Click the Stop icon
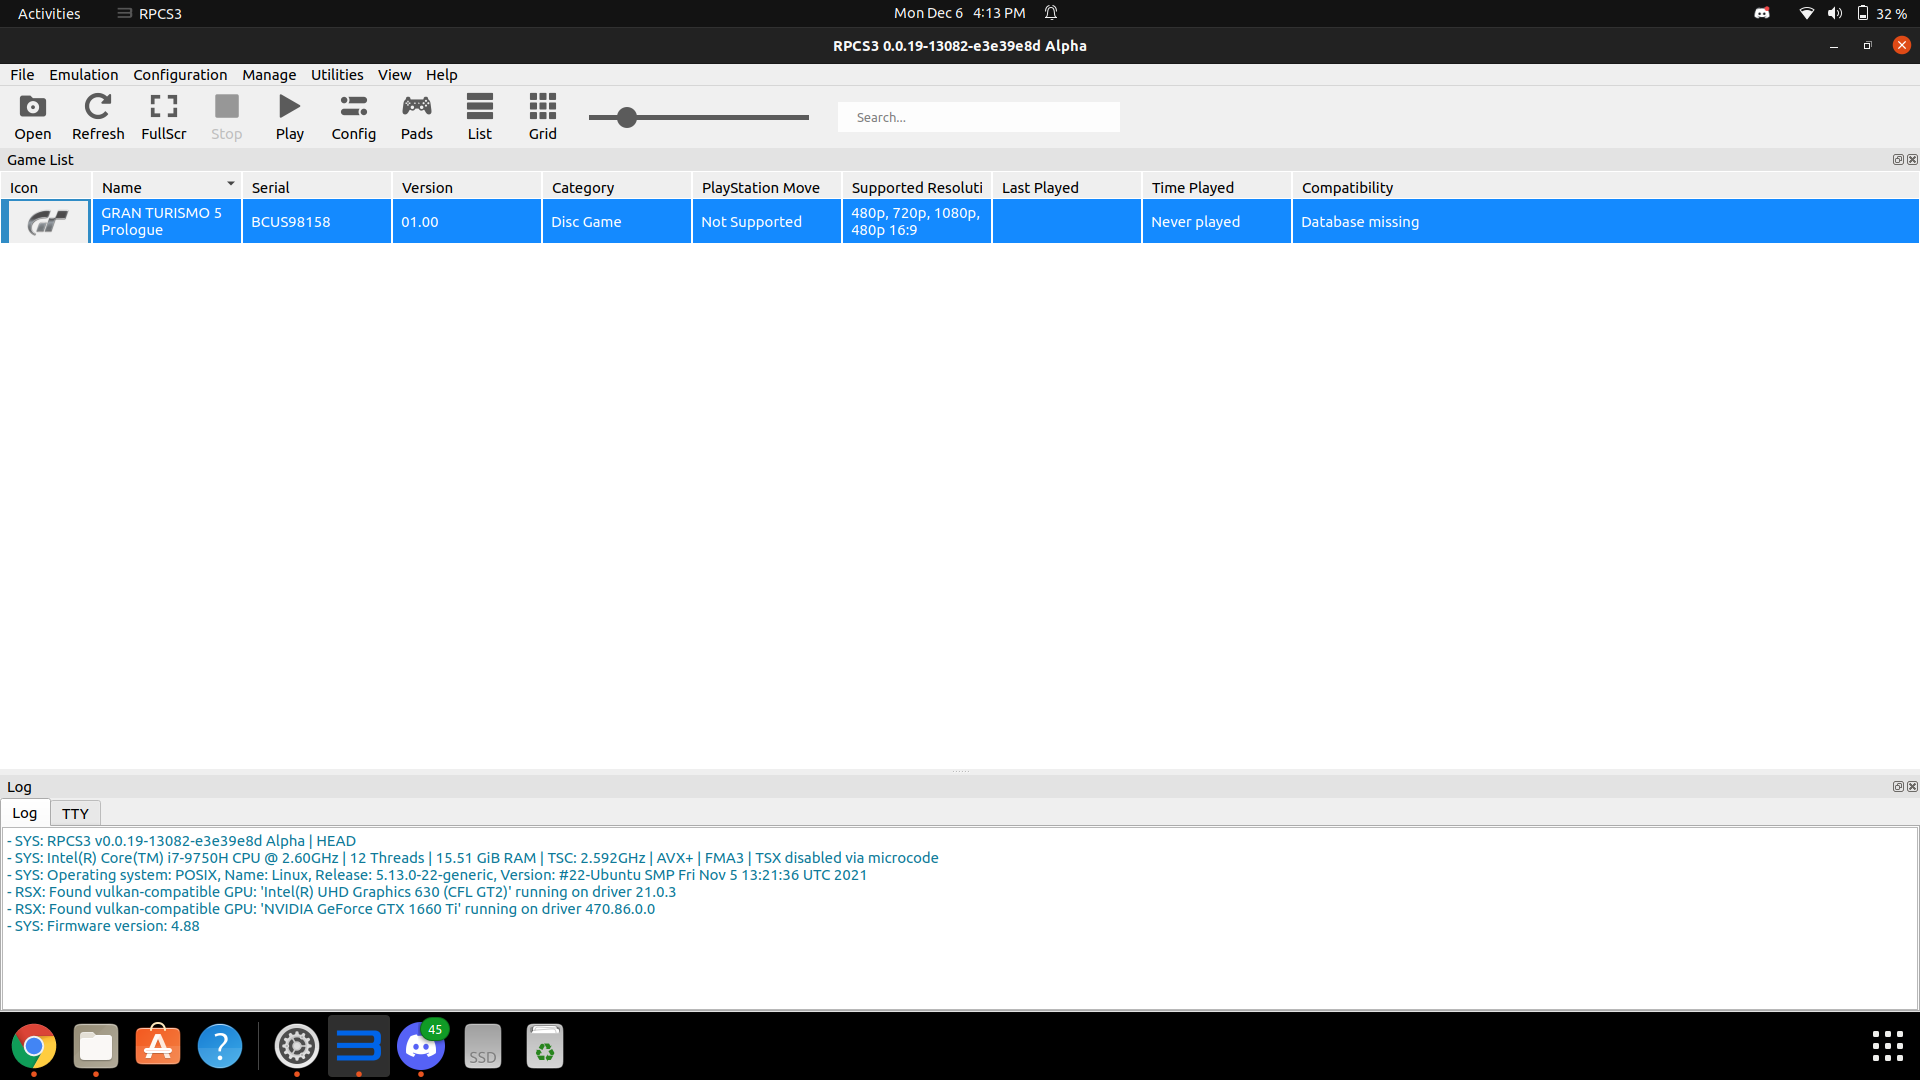Image resolution: width=1920 pixels, height=1080 pixels. [x=226, y=115]
